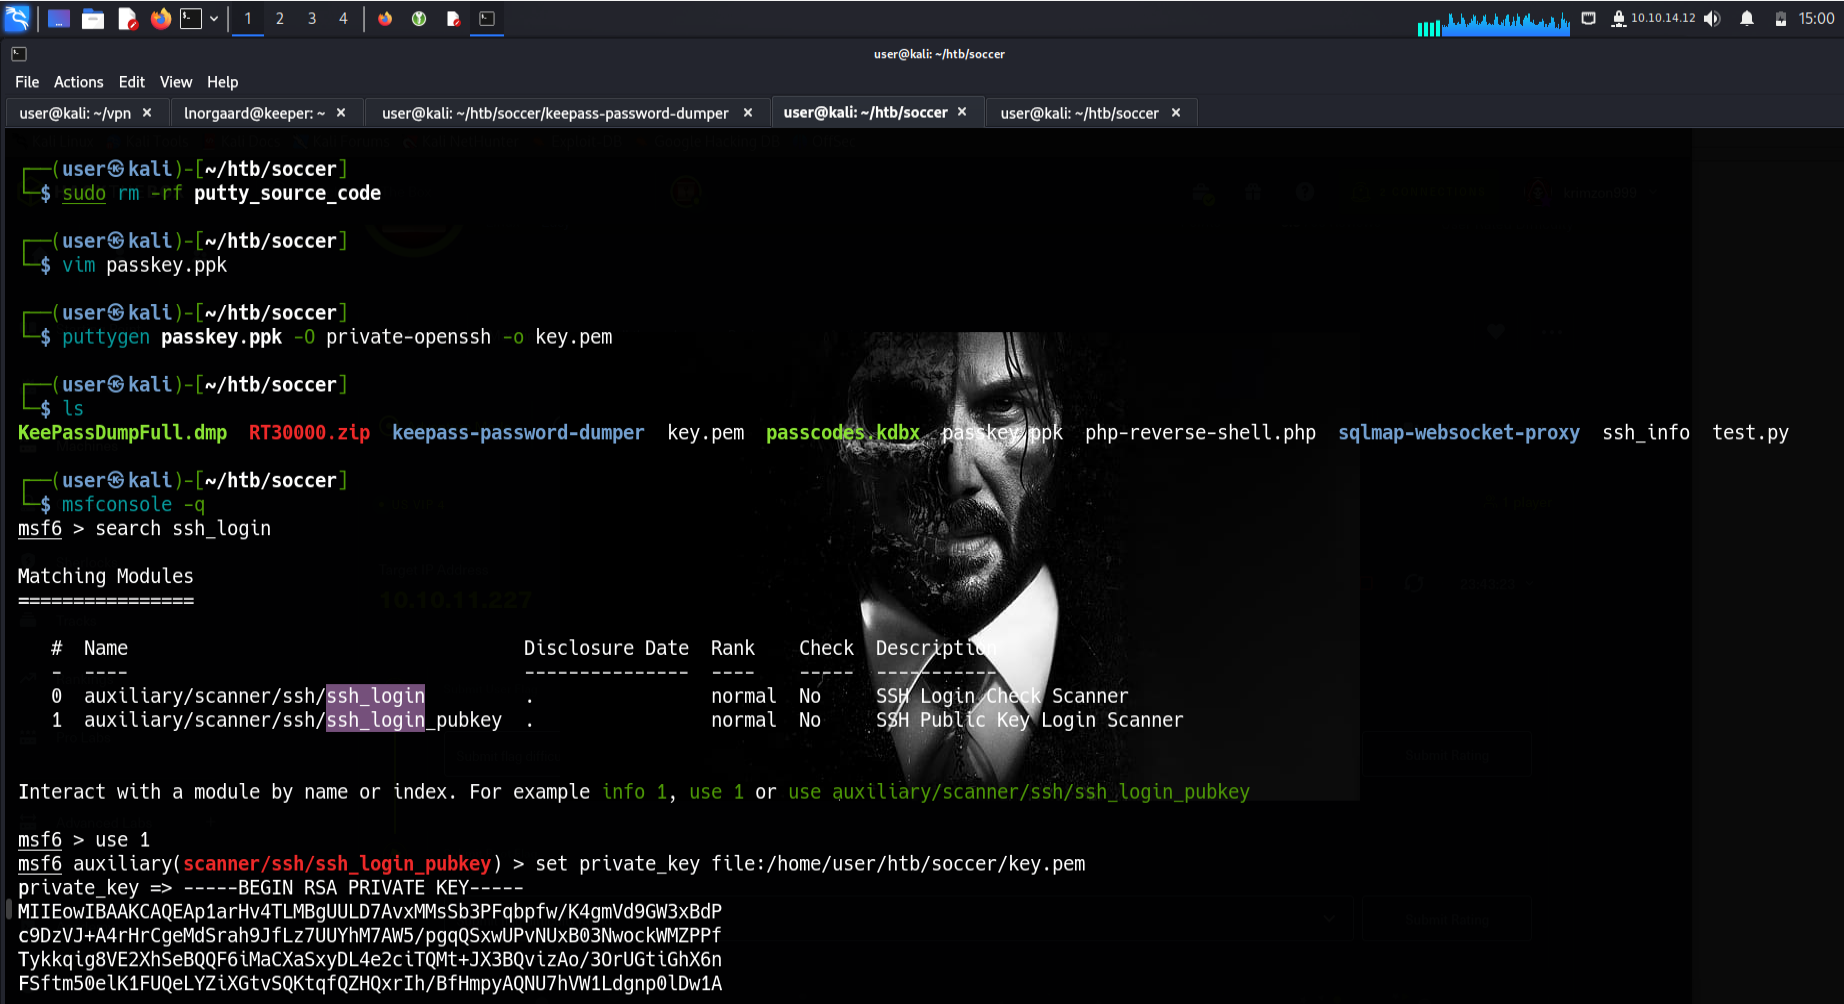
Task: Click module row 1 ssh_login_pubkey name
Action: pos(293,720)
